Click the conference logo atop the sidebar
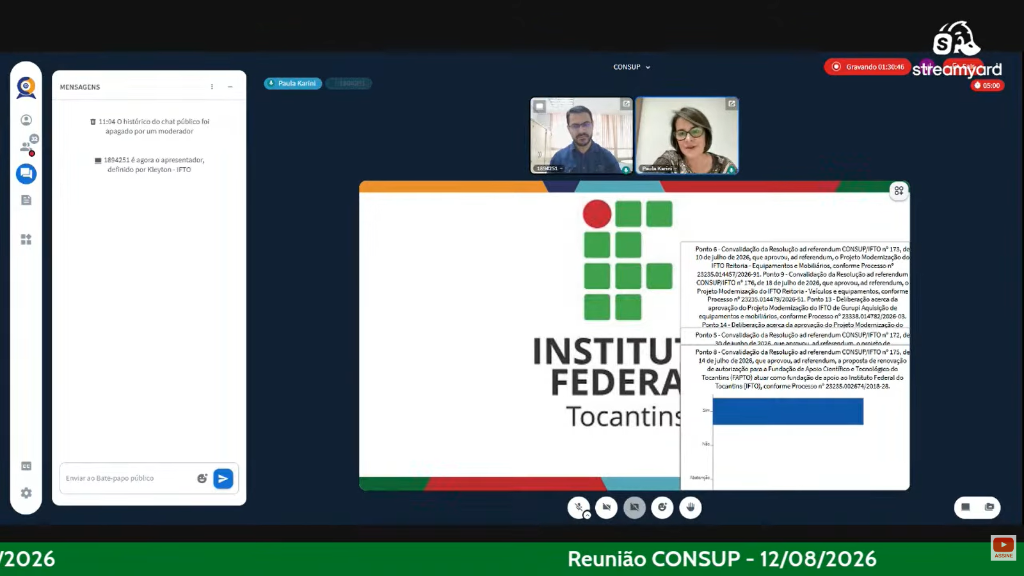 pyautogui.click(x=26, y=88)
